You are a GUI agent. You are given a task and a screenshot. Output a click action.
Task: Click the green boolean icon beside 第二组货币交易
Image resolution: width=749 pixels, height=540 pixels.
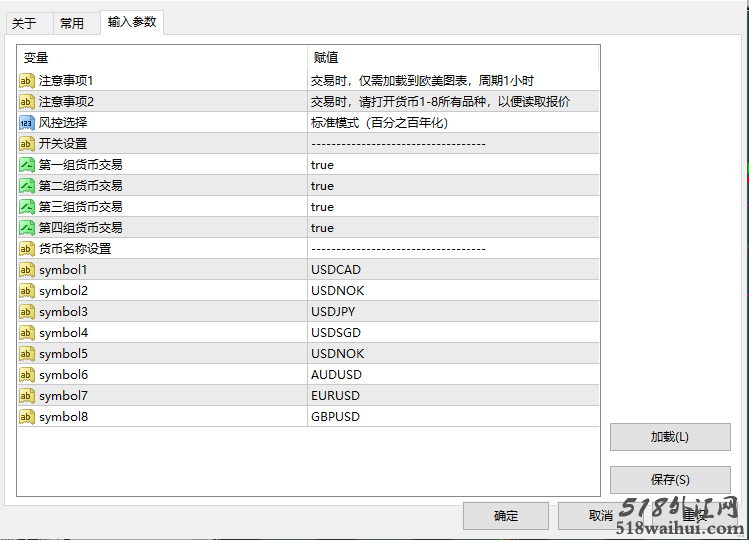click(x=27, y=186)
